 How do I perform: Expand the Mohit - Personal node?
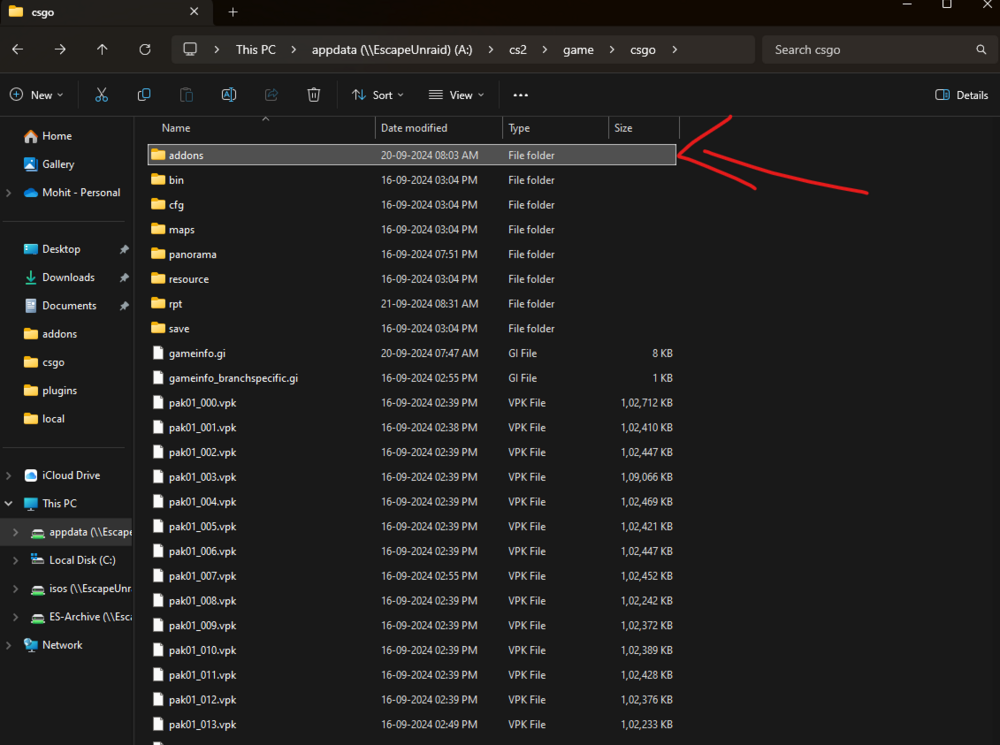[x=9, y=193]
